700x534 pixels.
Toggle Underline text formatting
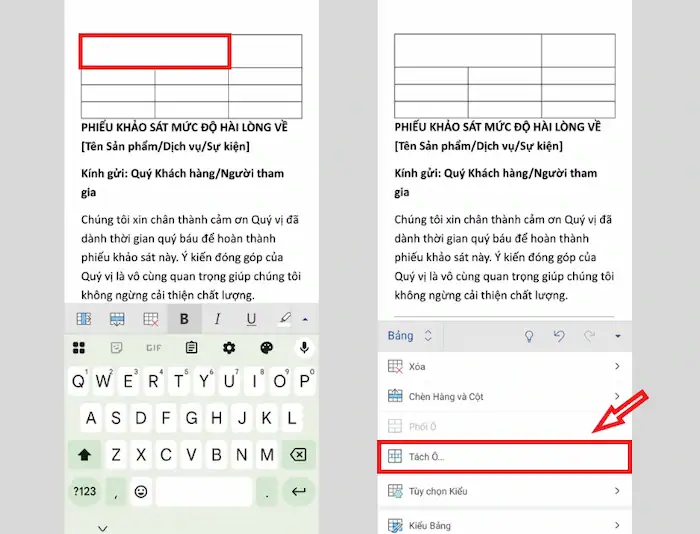point(251,319)
